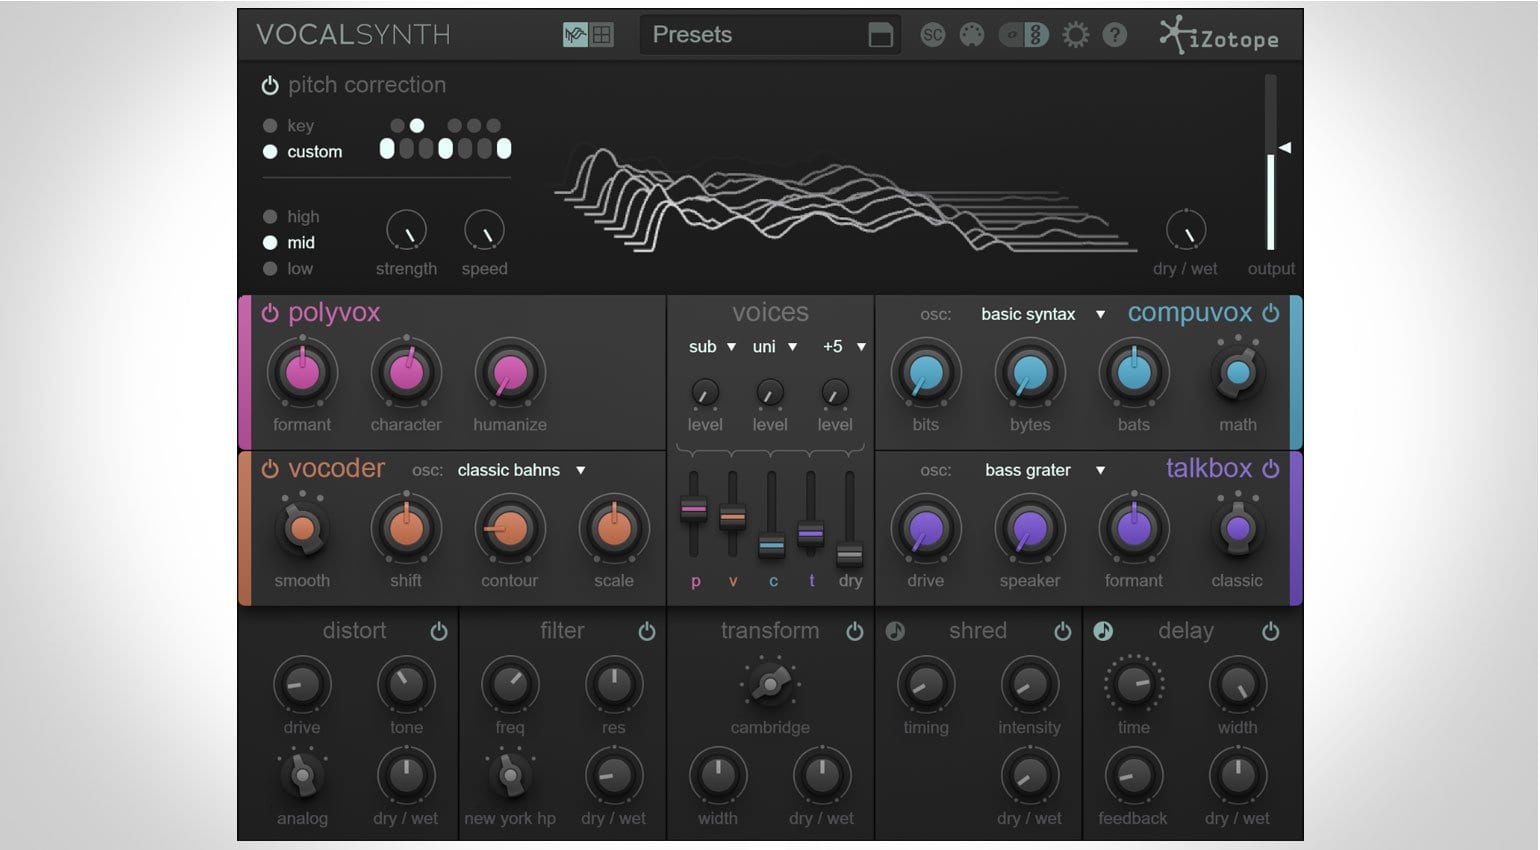Click the compuvox bats knob

coord(1134,373)
